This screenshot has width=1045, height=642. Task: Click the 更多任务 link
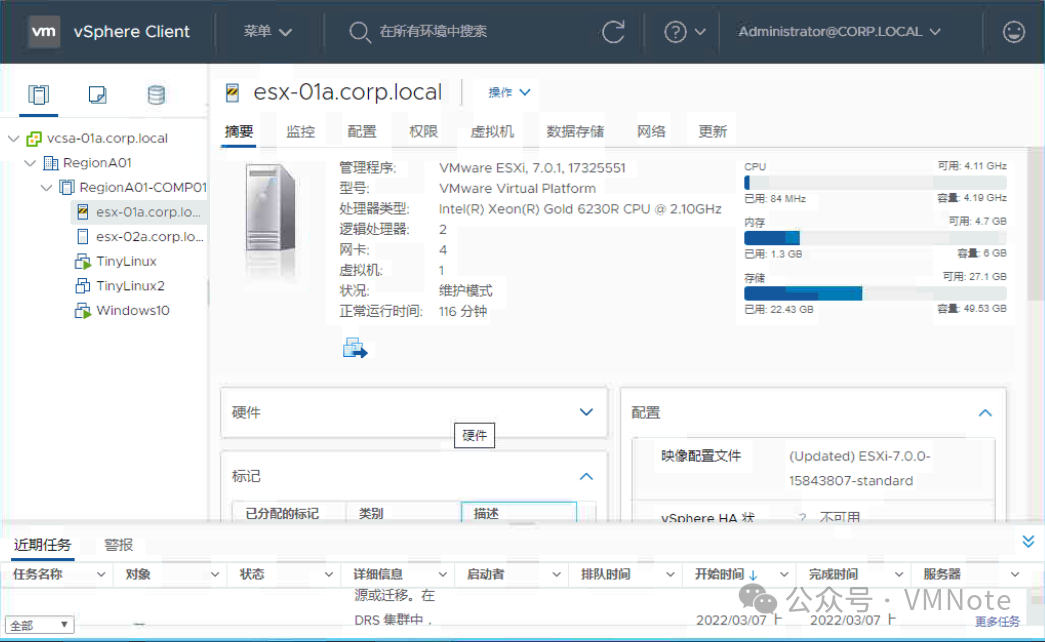[997, 621]
